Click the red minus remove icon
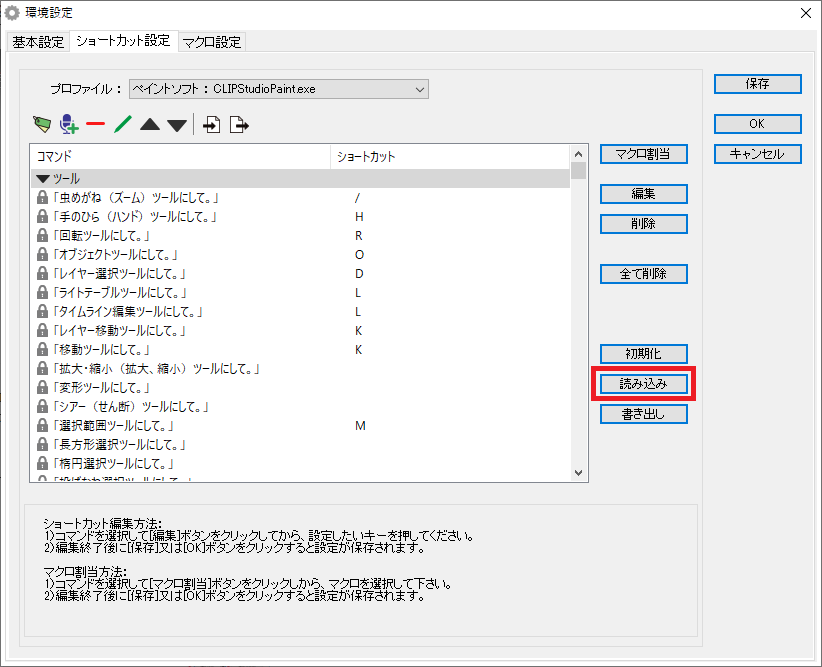Image resolution: width=822 pixels, height=667 pixels. pos(95,125)
